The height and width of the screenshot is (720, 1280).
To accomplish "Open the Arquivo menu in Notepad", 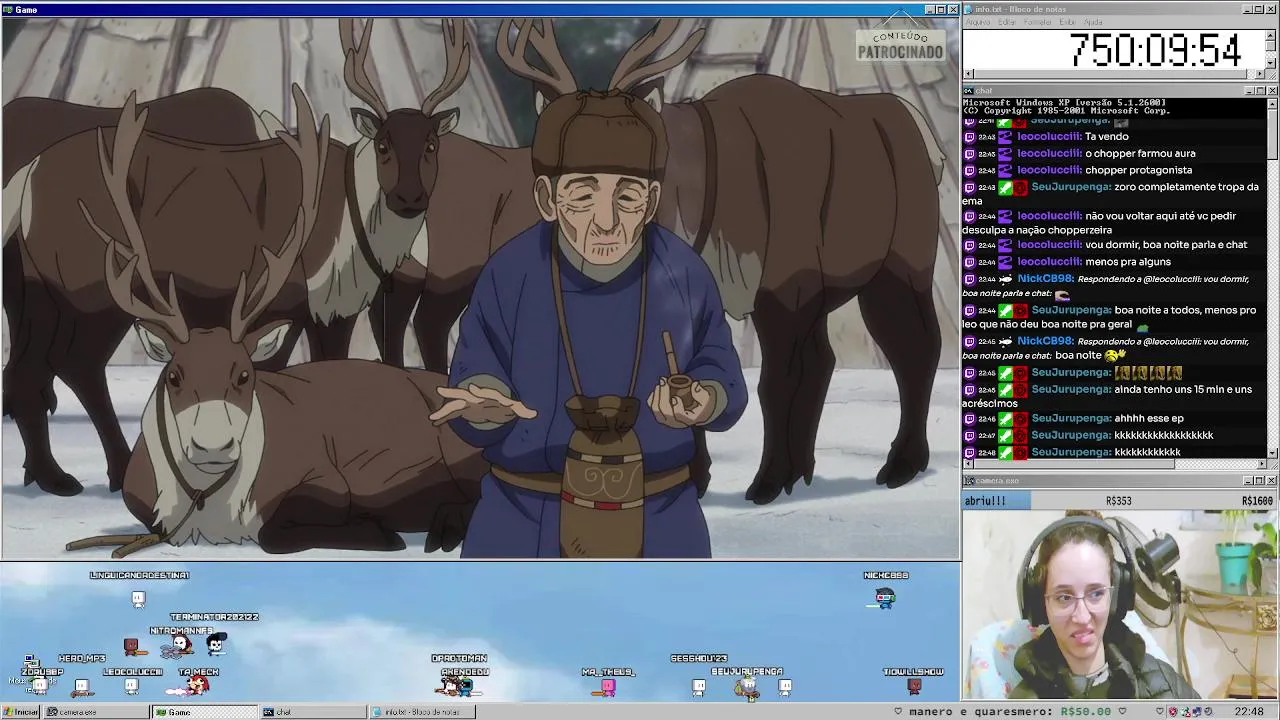I will pyautogui.click(x=978, y=22).
